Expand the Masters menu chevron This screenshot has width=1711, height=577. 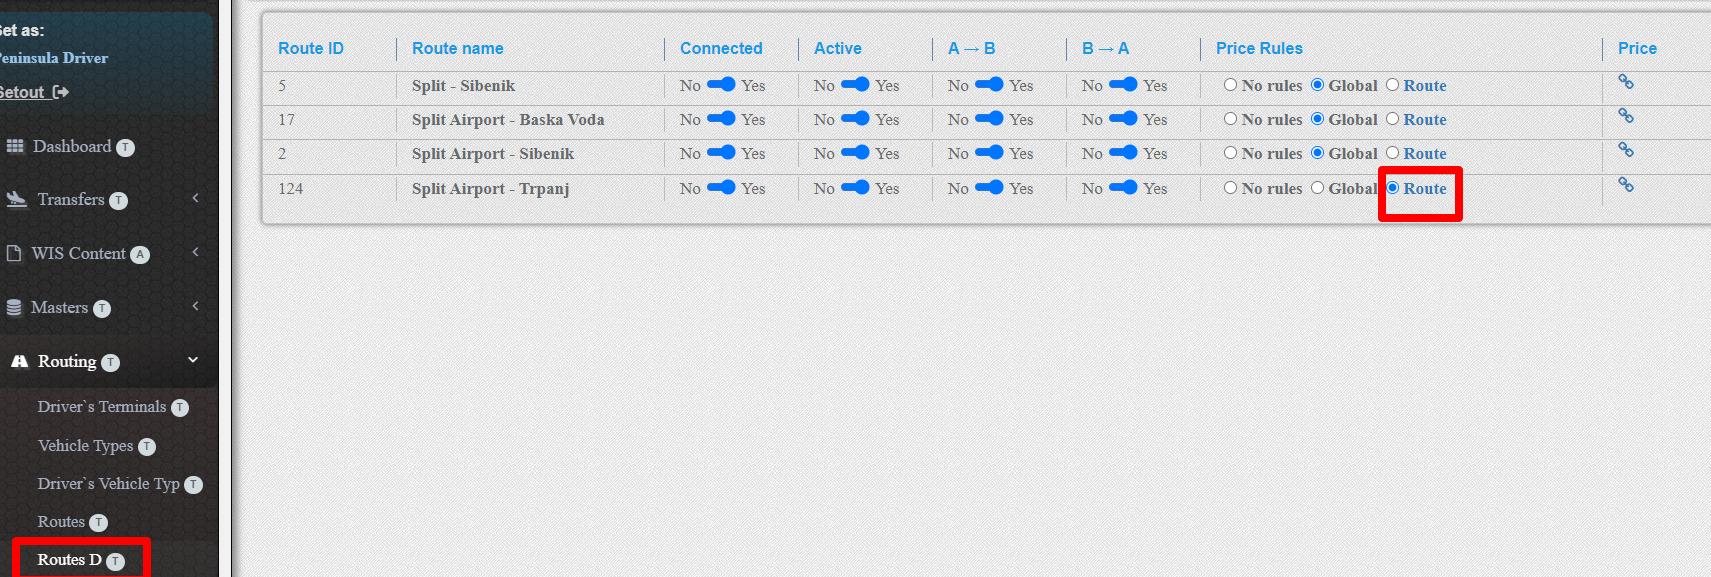pos(195,306)
